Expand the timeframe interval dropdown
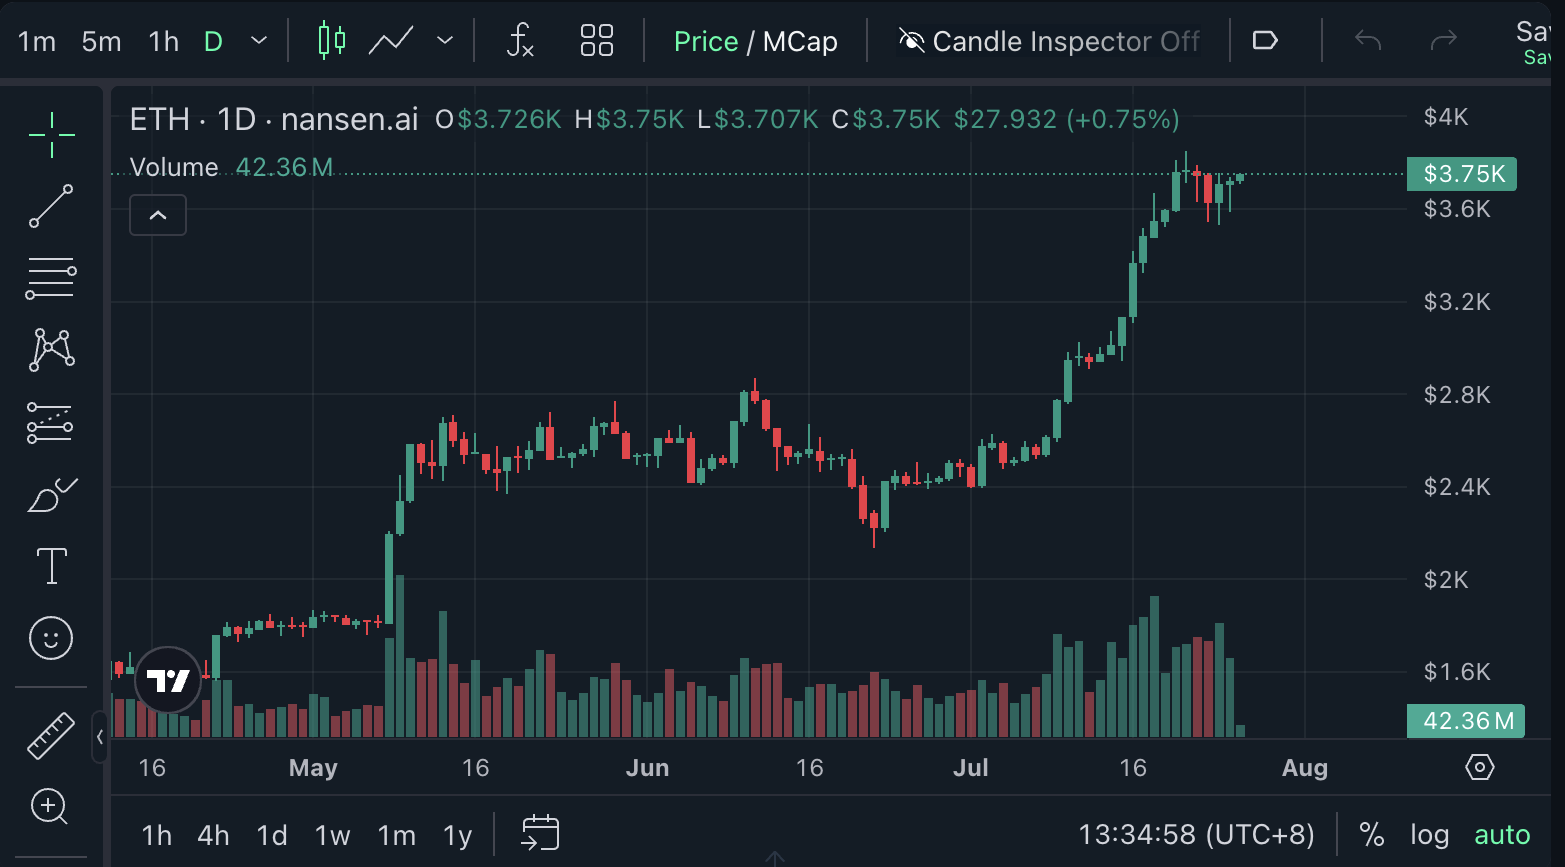Screen dimensions: 1565x867 click(x=259, y=41)
